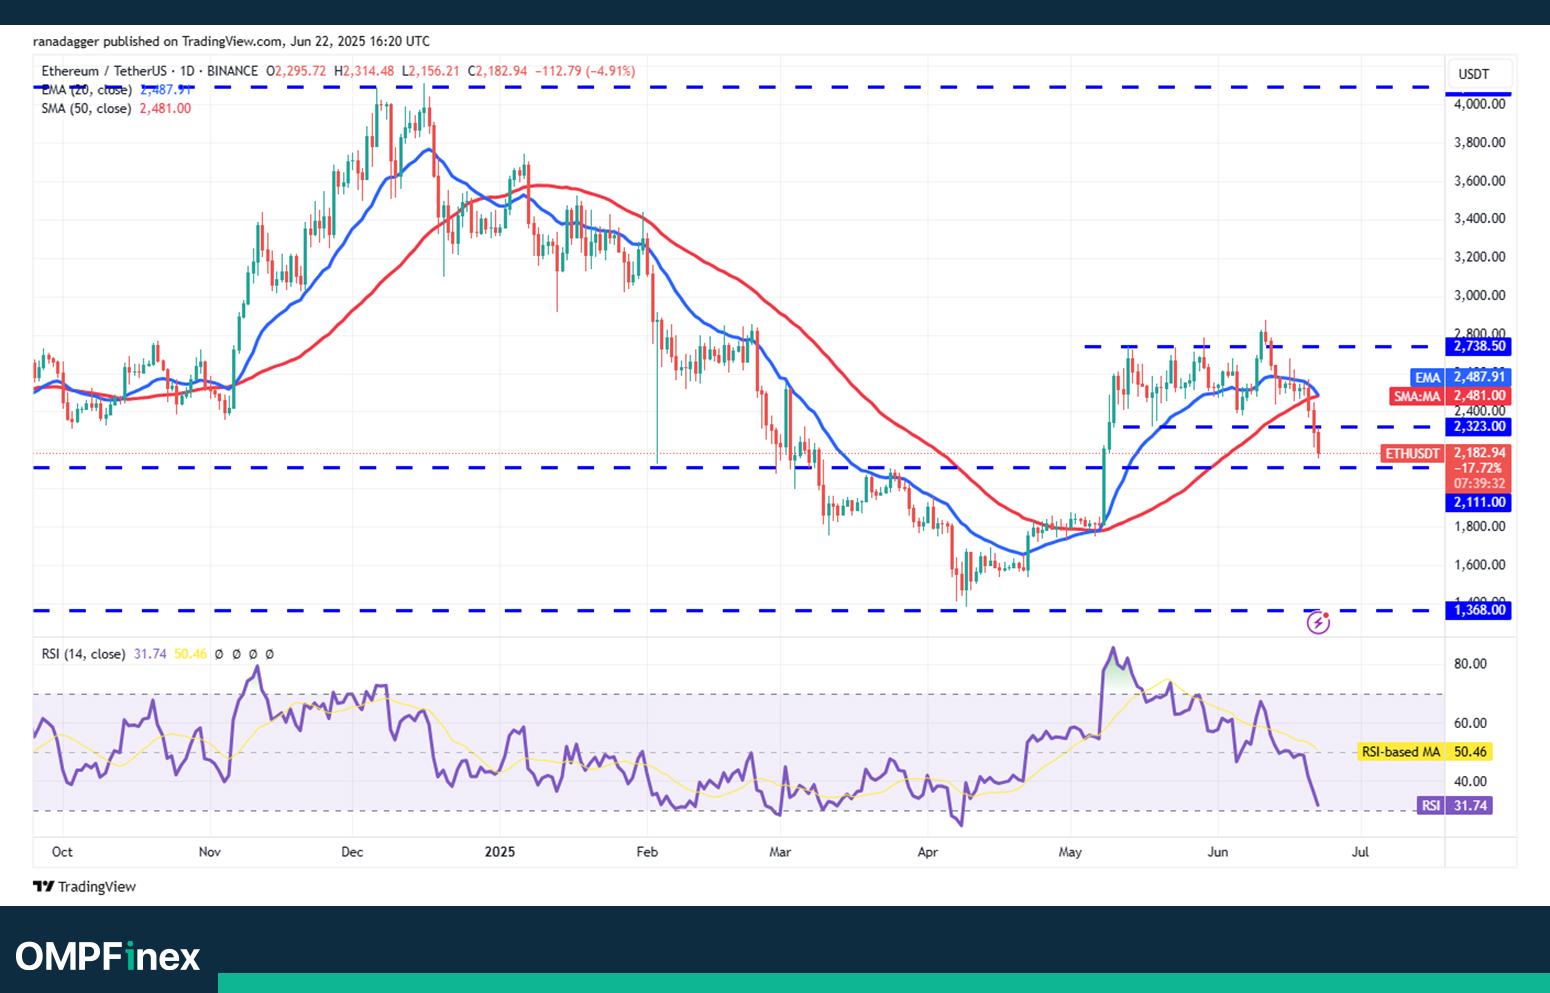Click the OMPFinex logo in footer
Viewport: 1550px width, 993px height.
tap(108, 956)
